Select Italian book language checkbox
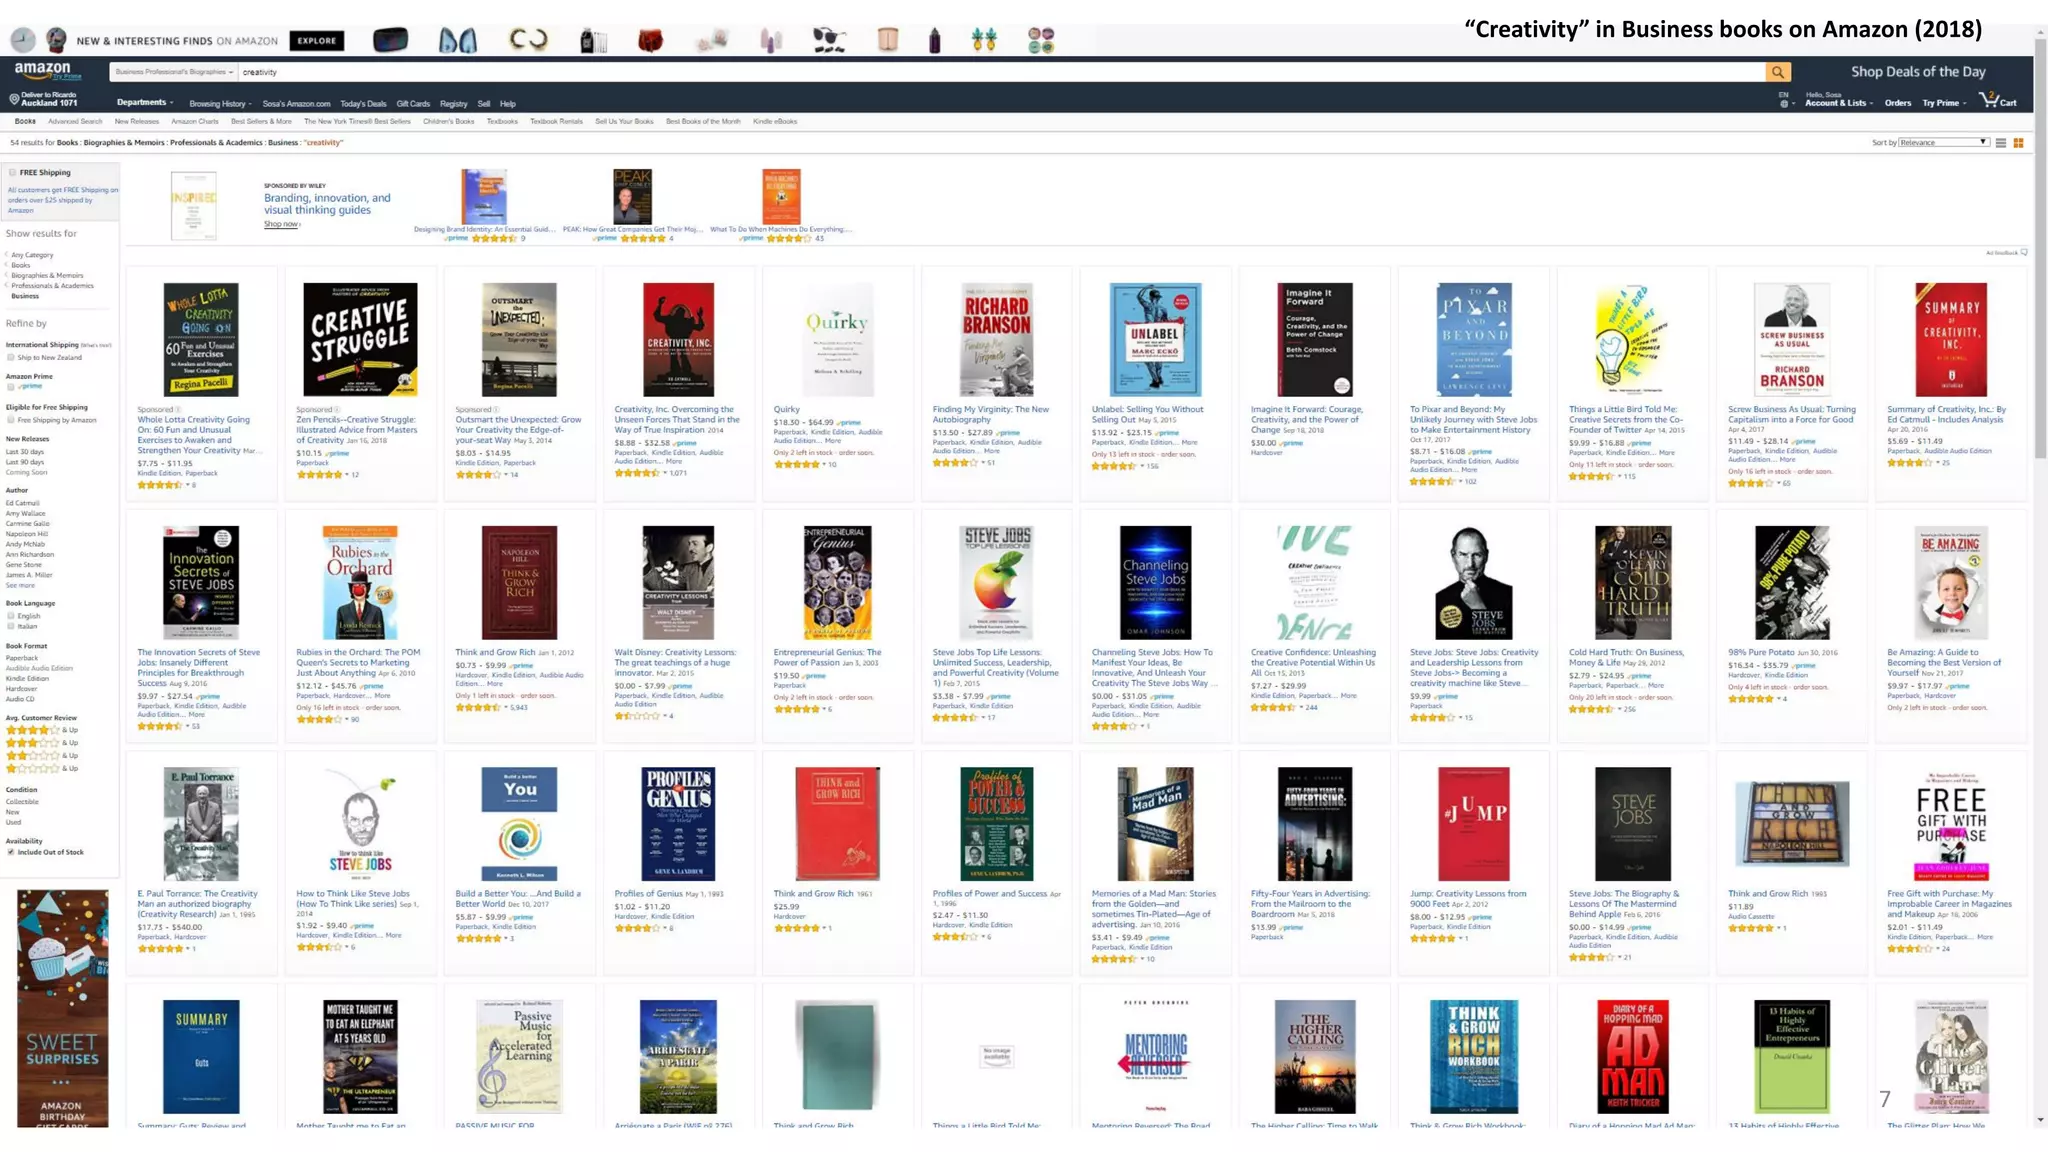This screenshot has height=1152, width=2048. (x=10, y=626)
